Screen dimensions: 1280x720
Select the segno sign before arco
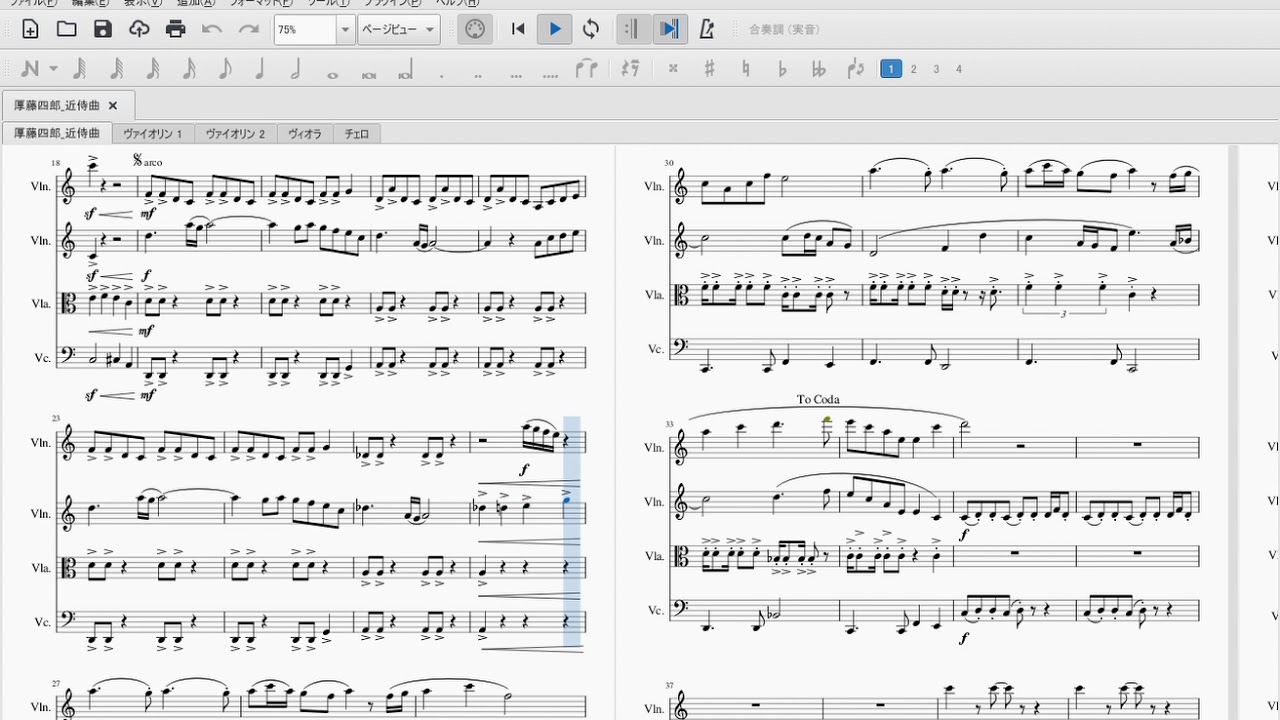point(137,160)
